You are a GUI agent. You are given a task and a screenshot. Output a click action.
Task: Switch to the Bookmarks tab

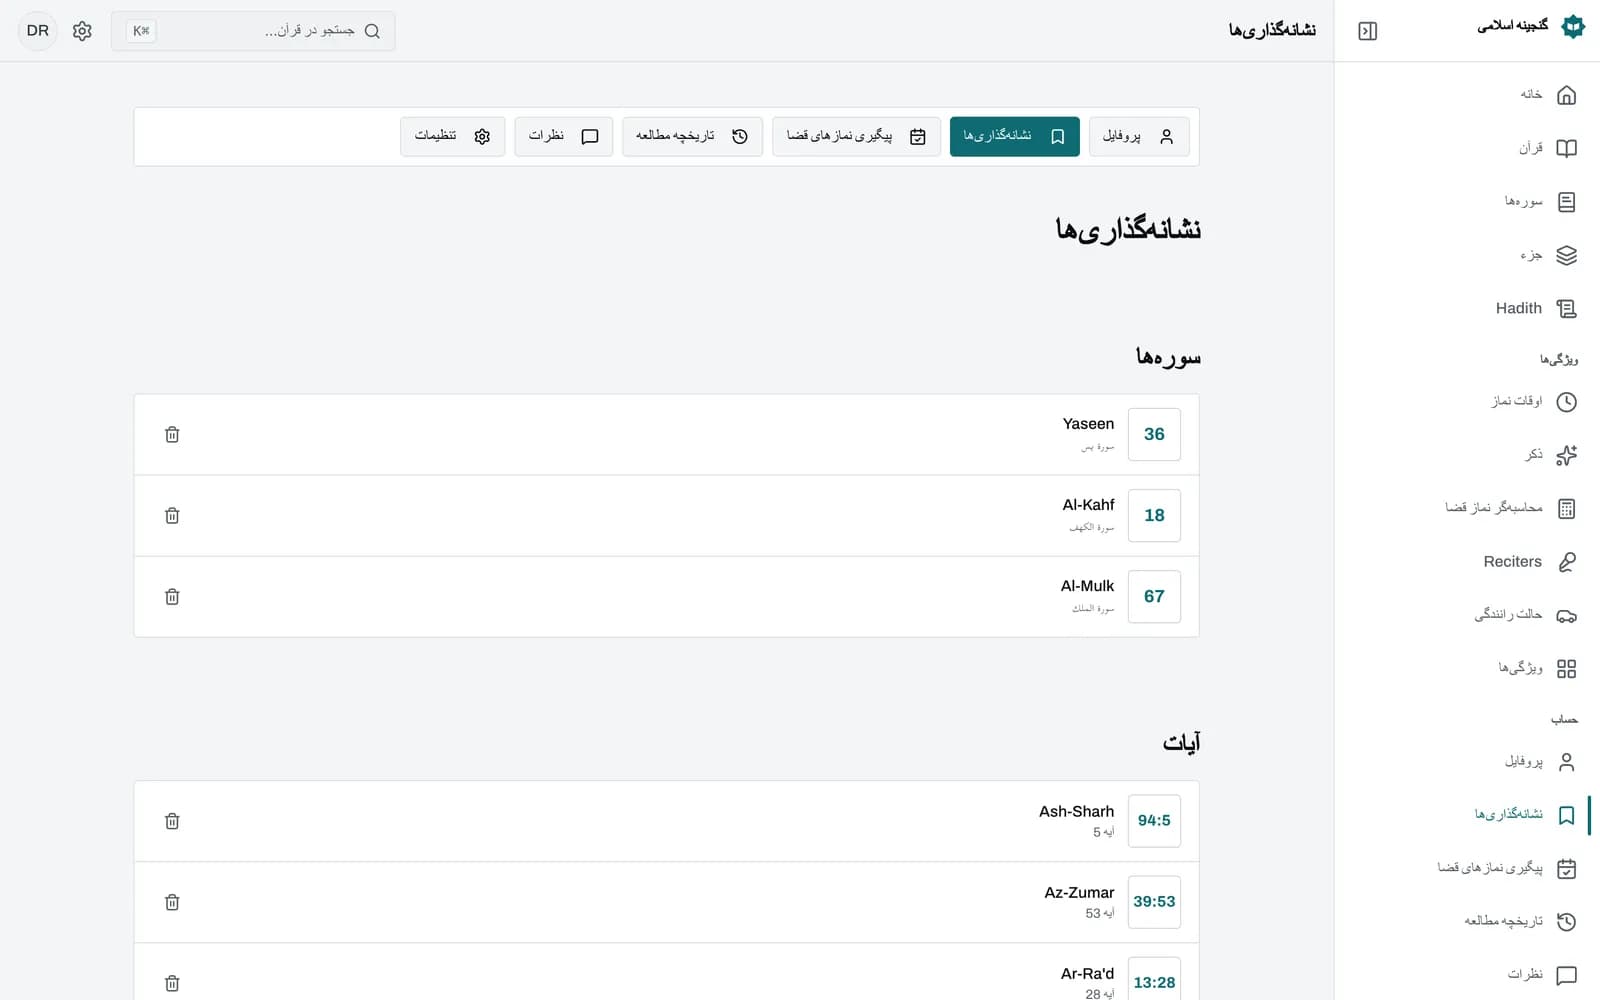coord(1014,136)
